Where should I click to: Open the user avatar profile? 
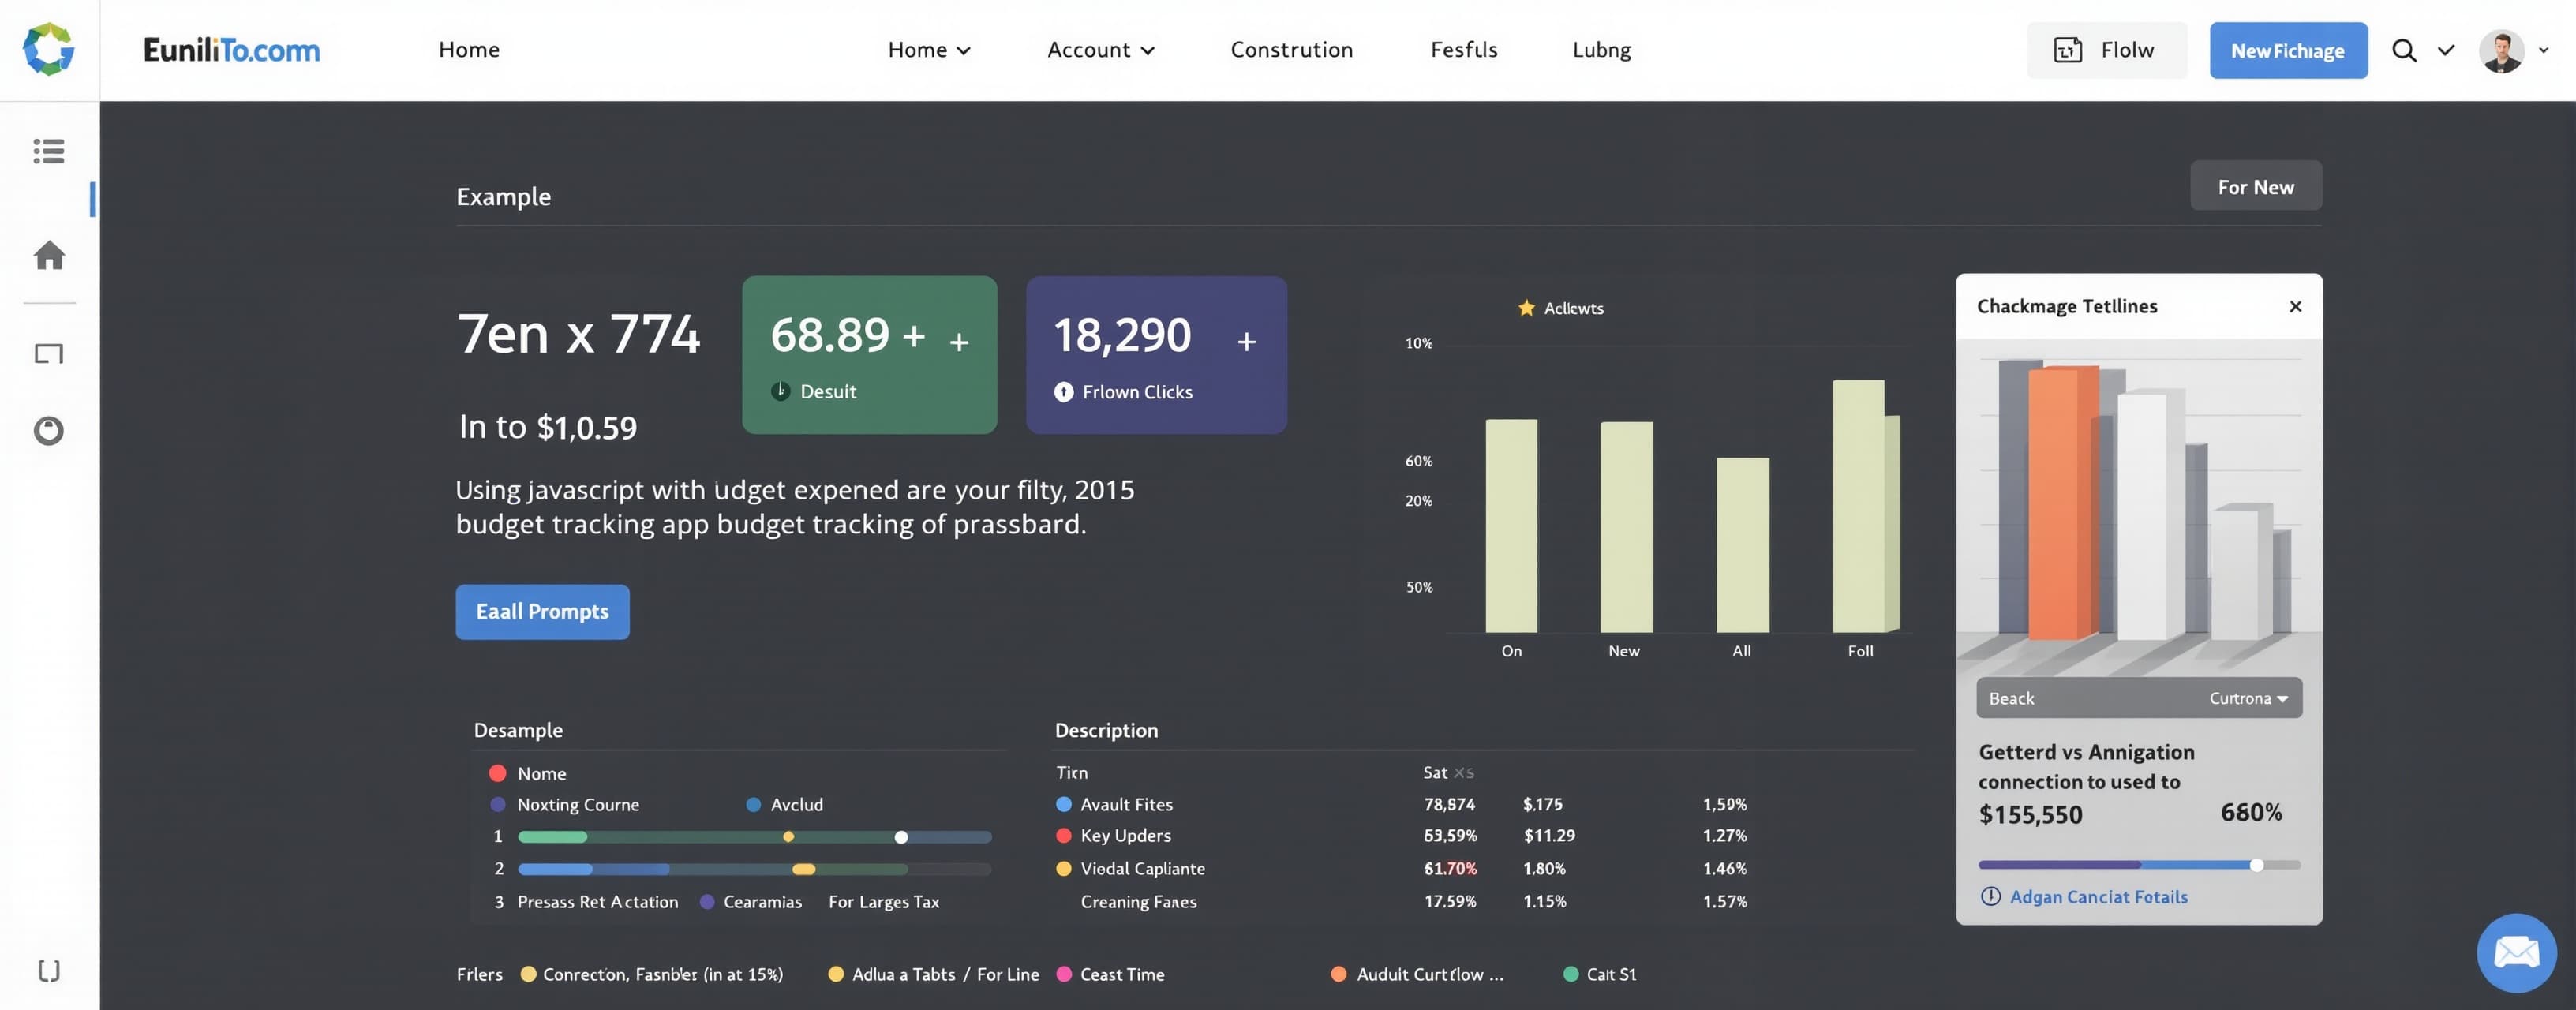tap(2502, 50)
